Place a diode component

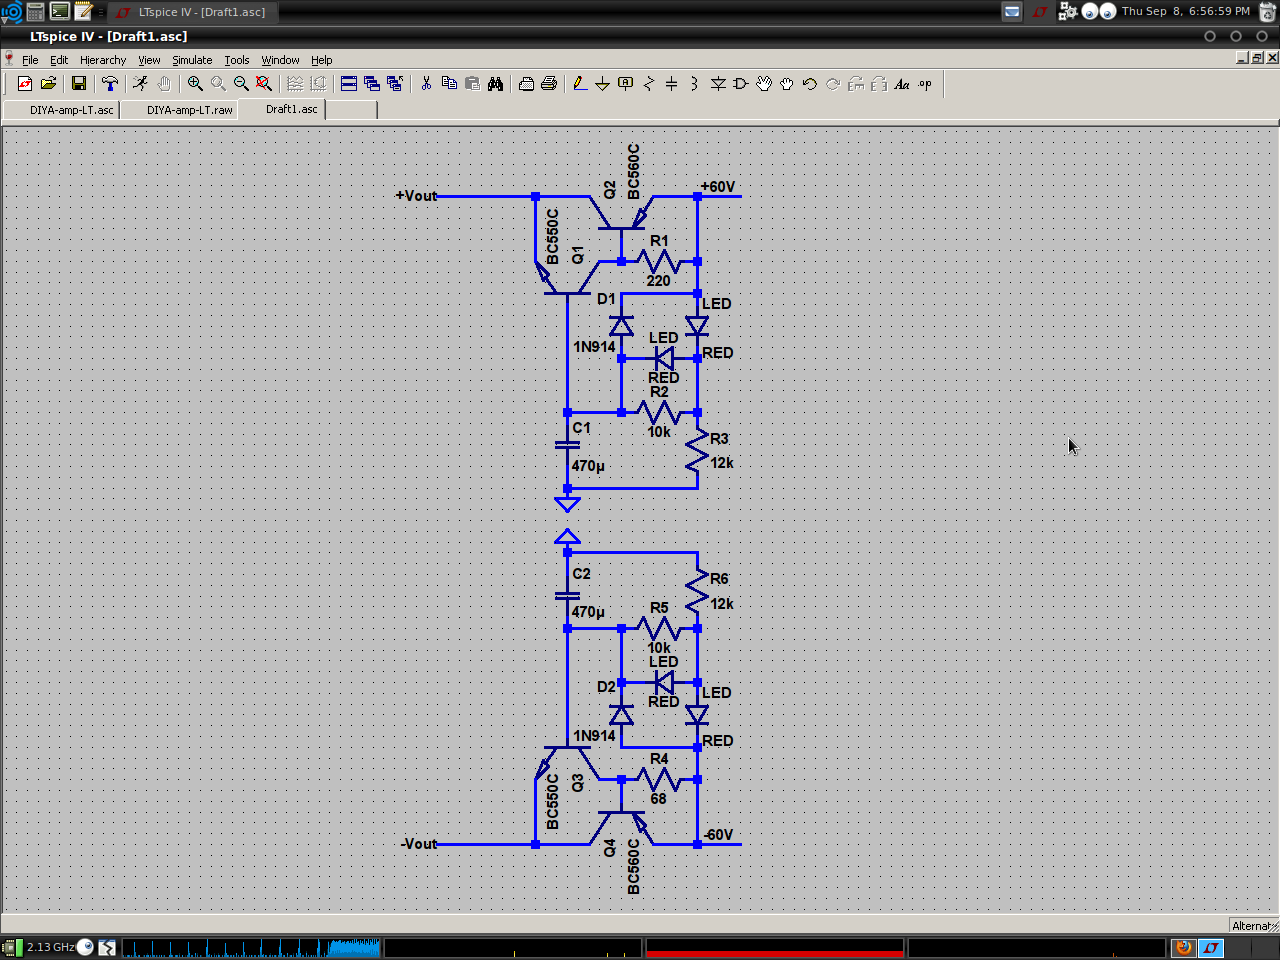[718, 84]
